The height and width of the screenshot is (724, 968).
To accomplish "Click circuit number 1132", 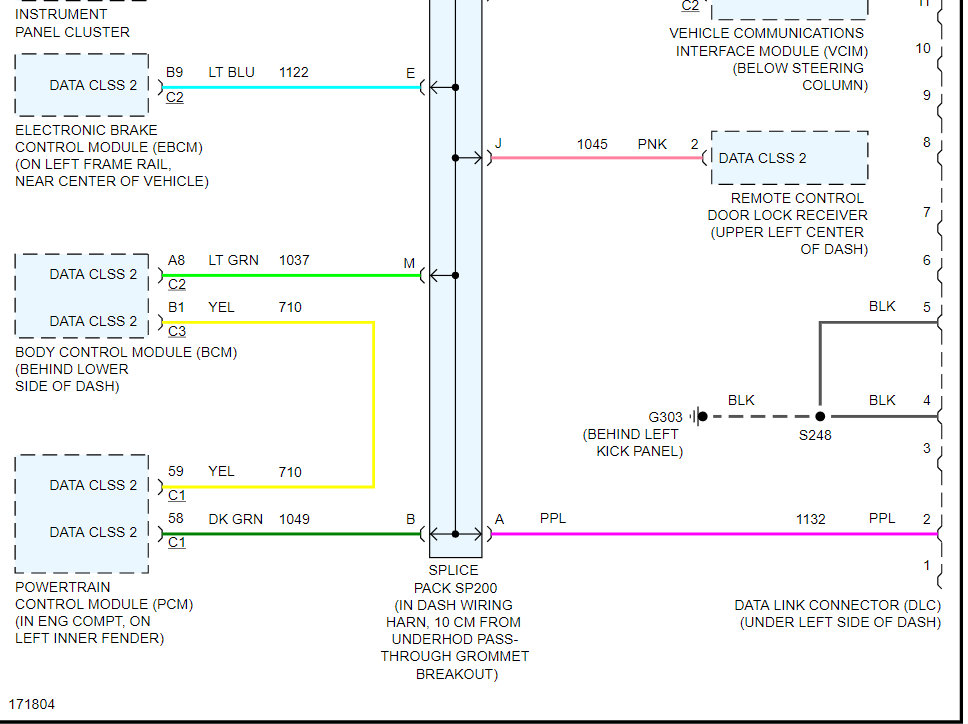I will point(811,520).
